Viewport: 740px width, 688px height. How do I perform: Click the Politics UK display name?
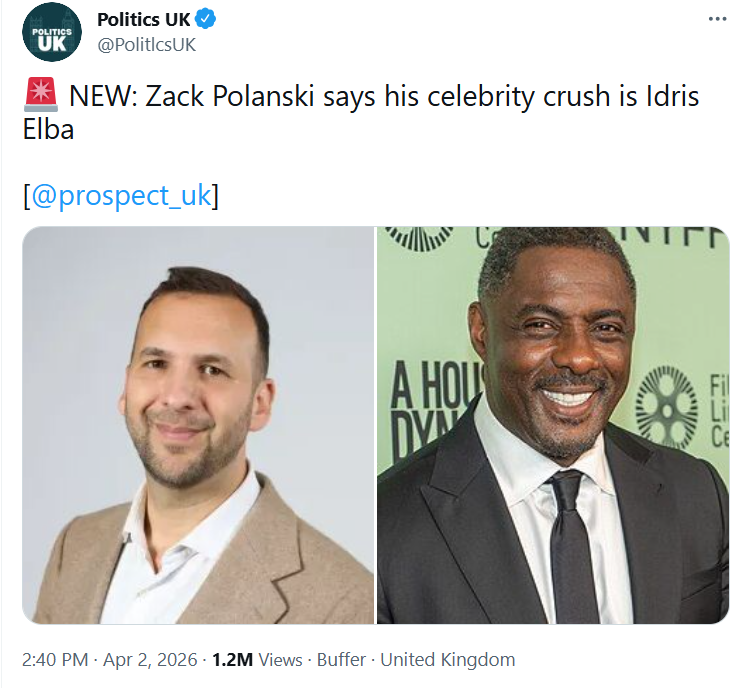click(x=143, y=20)
